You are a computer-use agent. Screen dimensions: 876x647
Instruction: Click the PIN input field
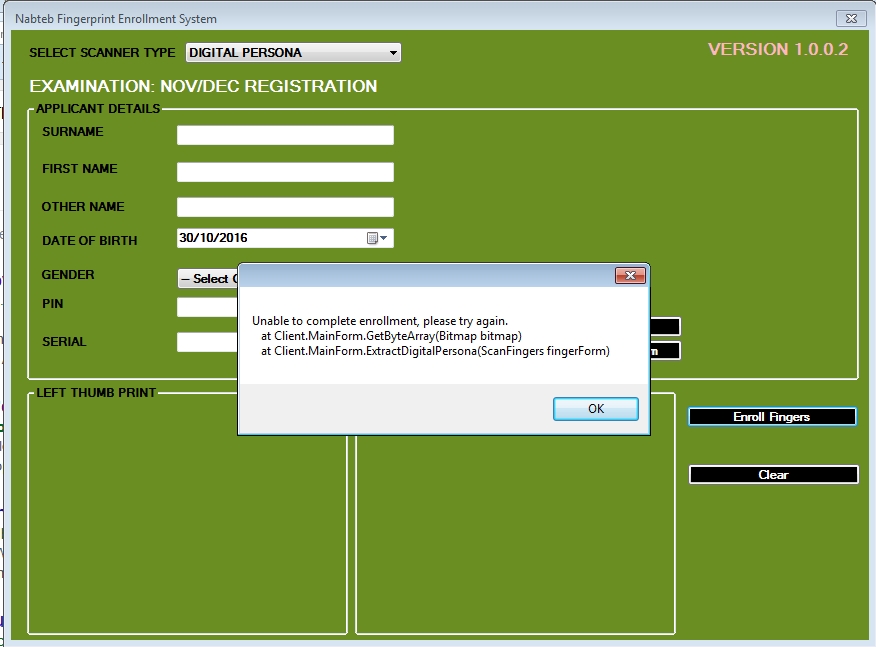click(x=205, y=307)
